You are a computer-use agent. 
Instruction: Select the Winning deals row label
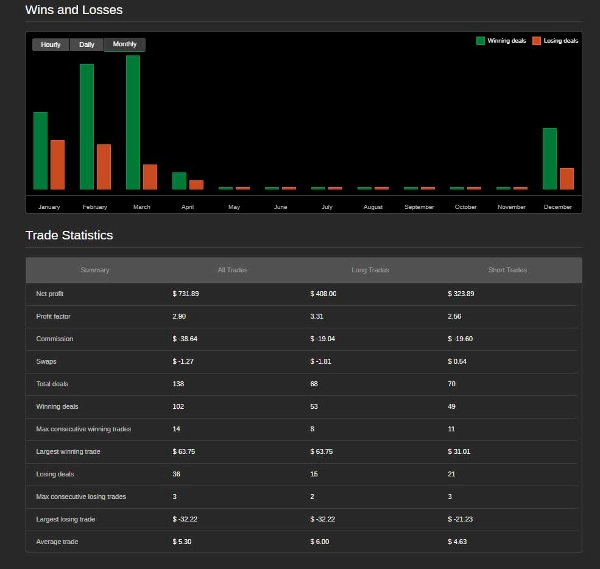(57, 406)
